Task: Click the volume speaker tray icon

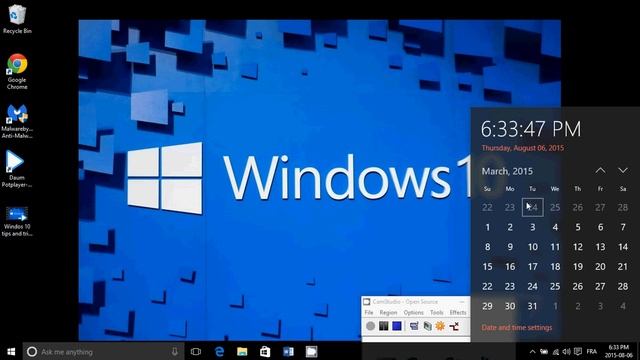Action: click(x=567, y=351)
